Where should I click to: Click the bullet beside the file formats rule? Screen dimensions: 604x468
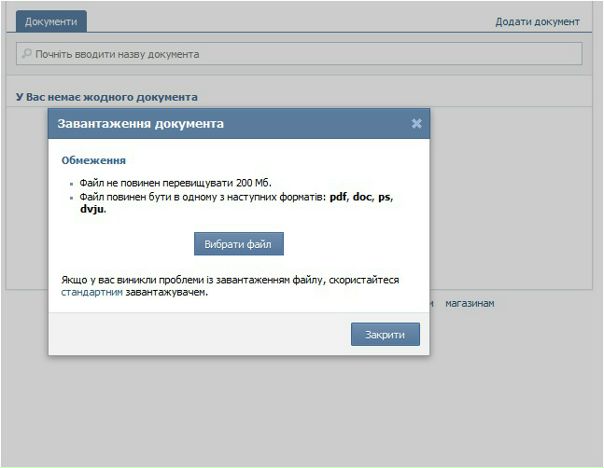point(73,198)
